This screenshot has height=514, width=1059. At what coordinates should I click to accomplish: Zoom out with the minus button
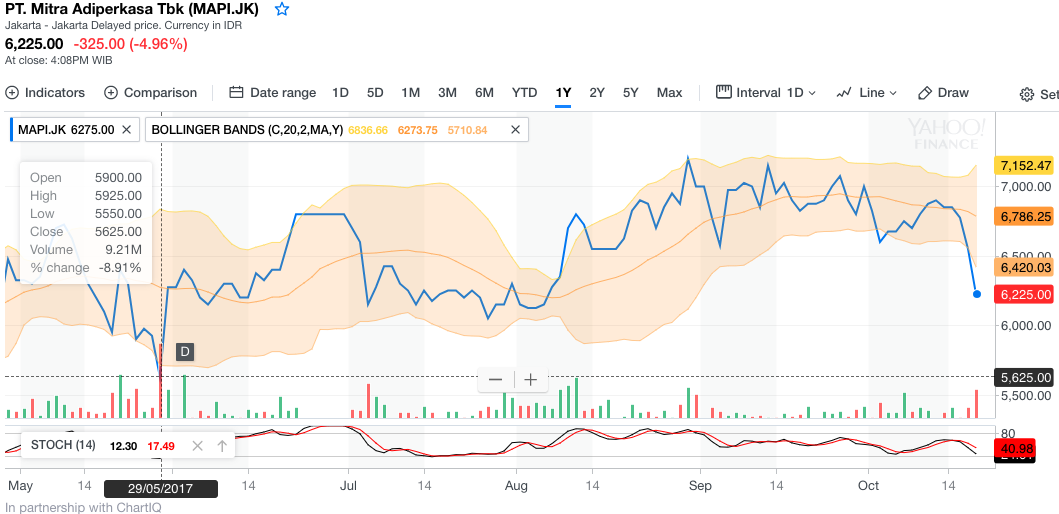tap(495, 380)
